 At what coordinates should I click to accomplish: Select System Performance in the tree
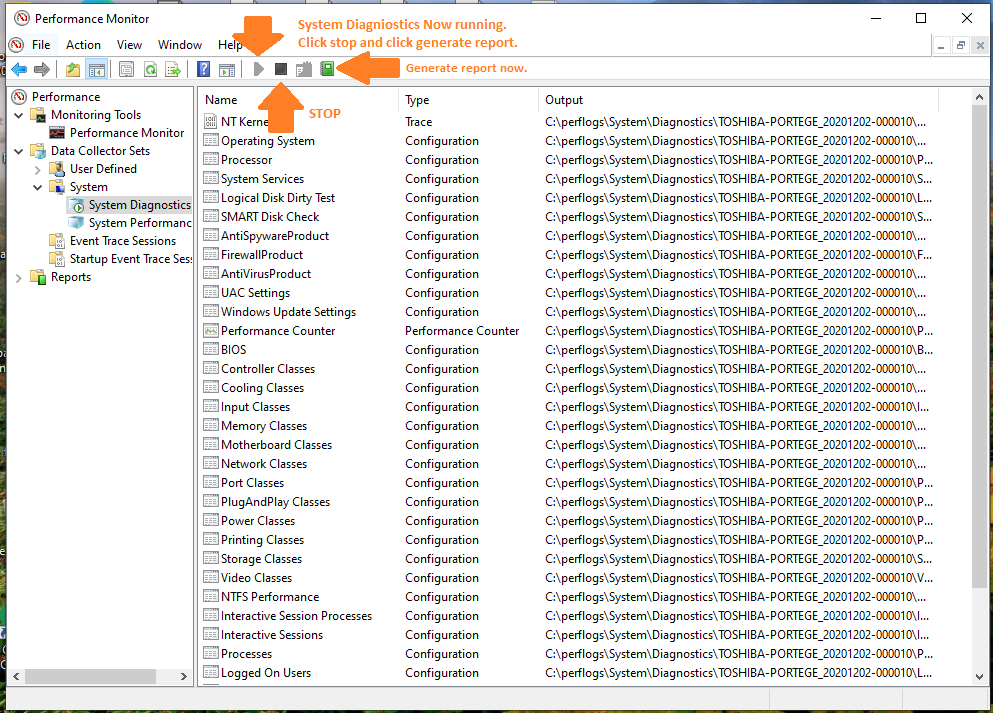[x=139, y=223]
